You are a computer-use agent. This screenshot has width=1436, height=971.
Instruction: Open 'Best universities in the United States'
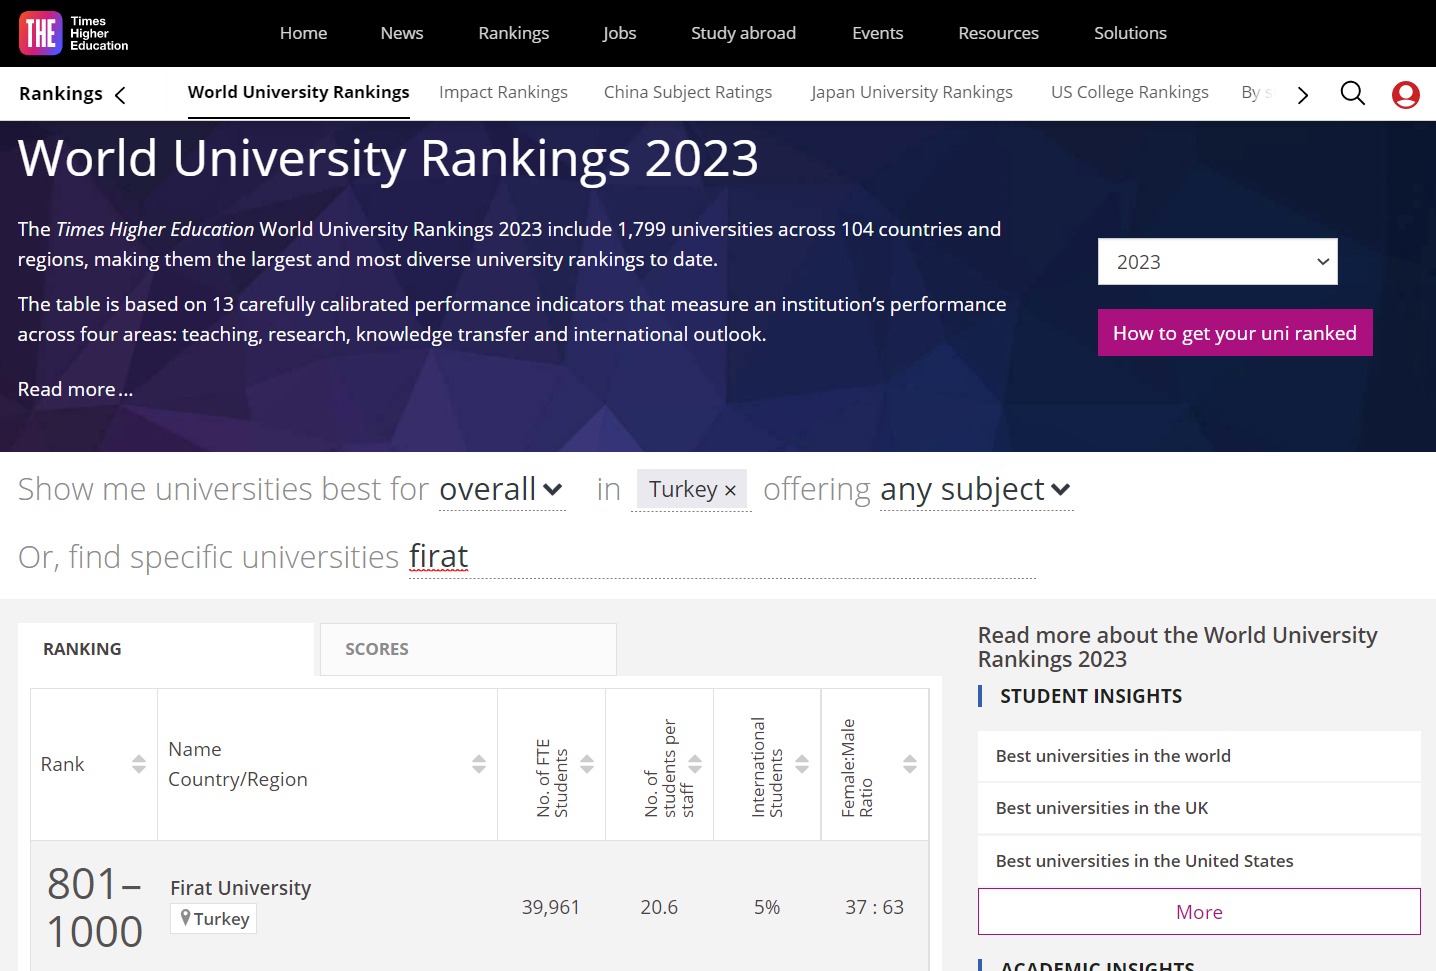click(1199, 861)
